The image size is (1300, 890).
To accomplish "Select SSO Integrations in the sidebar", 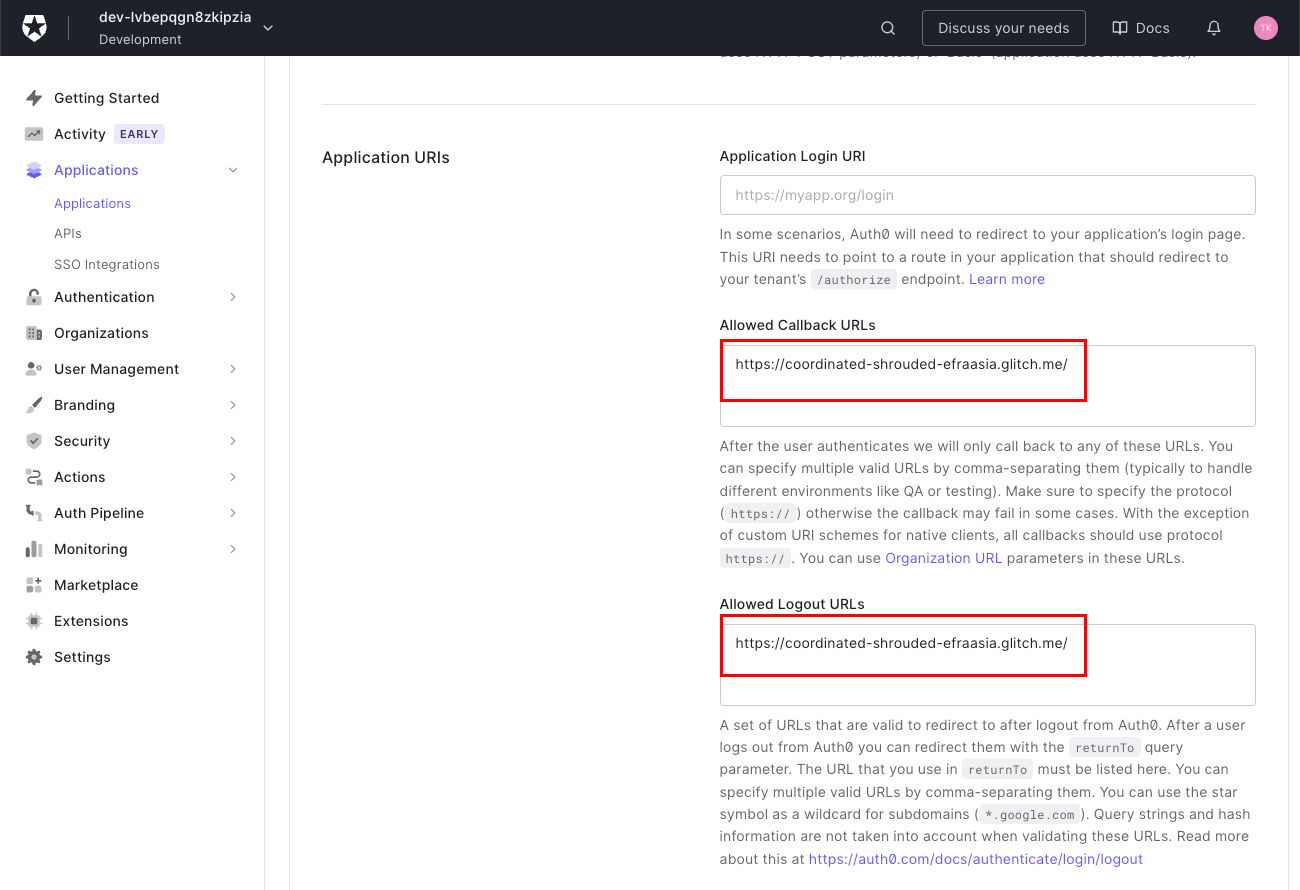I will tap(107, 264).
